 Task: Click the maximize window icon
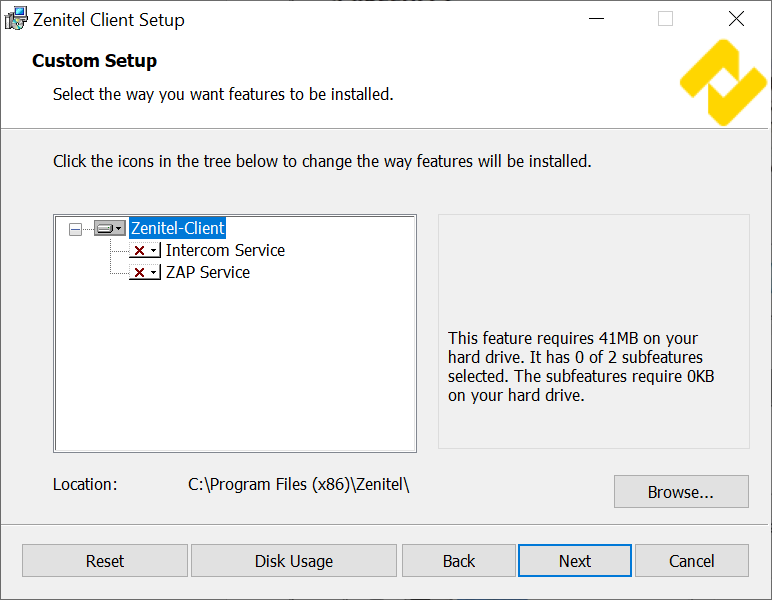click(x=665, y=19)
